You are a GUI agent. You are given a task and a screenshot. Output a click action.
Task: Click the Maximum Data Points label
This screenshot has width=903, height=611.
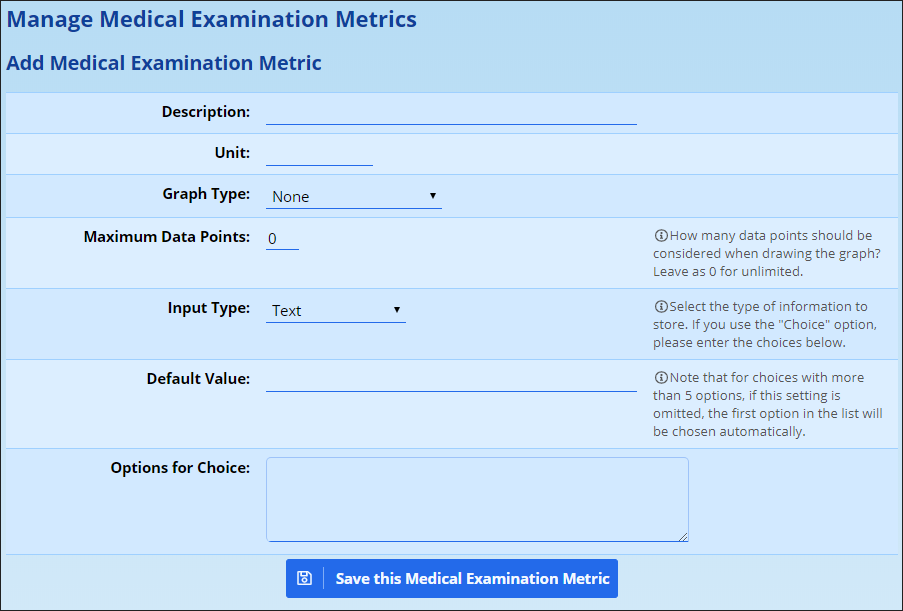point(167,237)
